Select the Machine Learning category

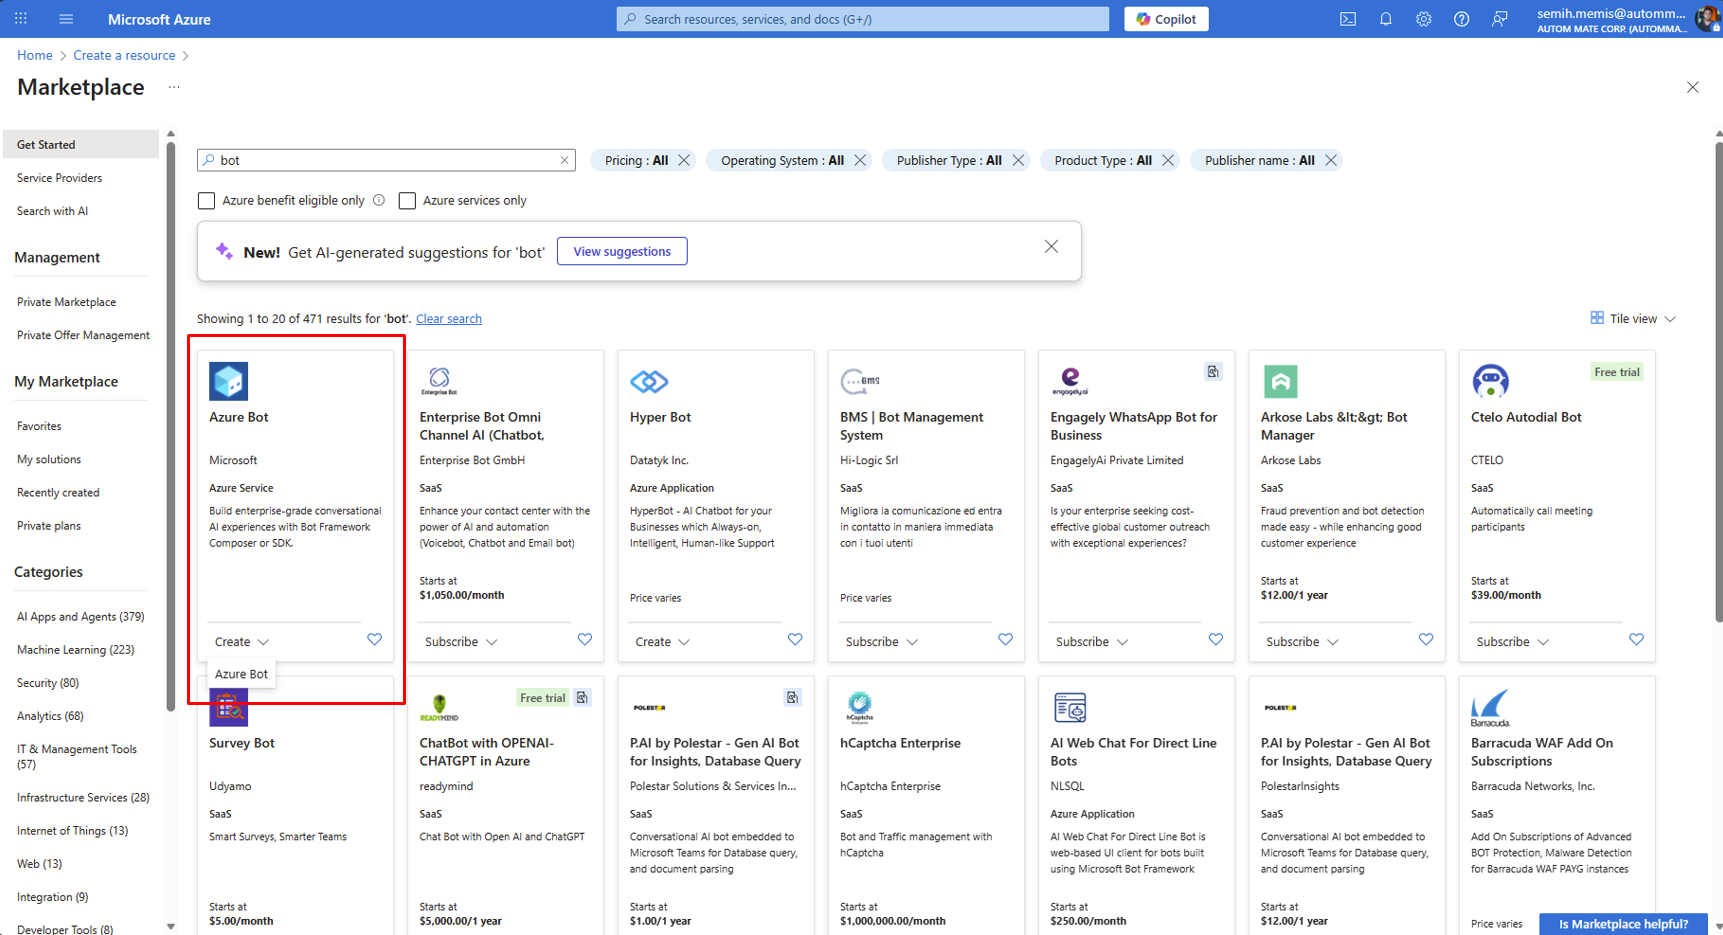point(75,650)
